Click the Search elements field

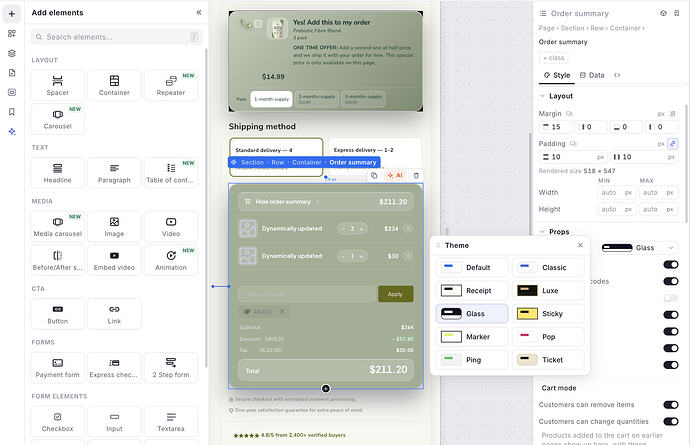117,37
